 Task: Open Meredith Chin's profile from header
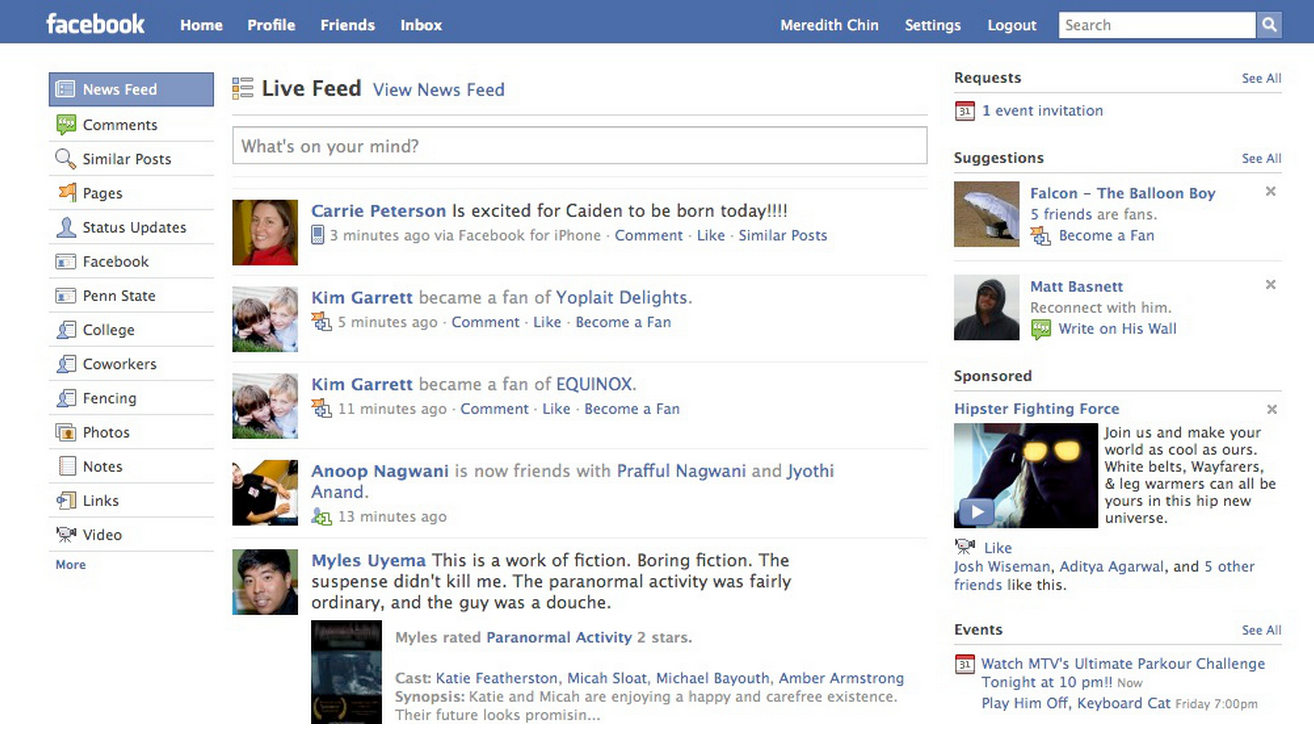pyautogui.click(x=829, y=25)
